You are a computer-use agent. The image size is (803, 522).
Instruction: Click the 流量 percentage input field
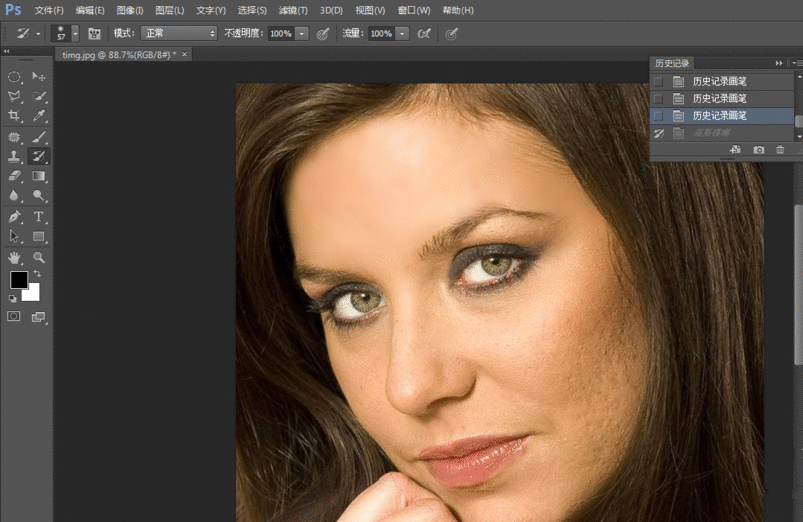tap(381, 33)
